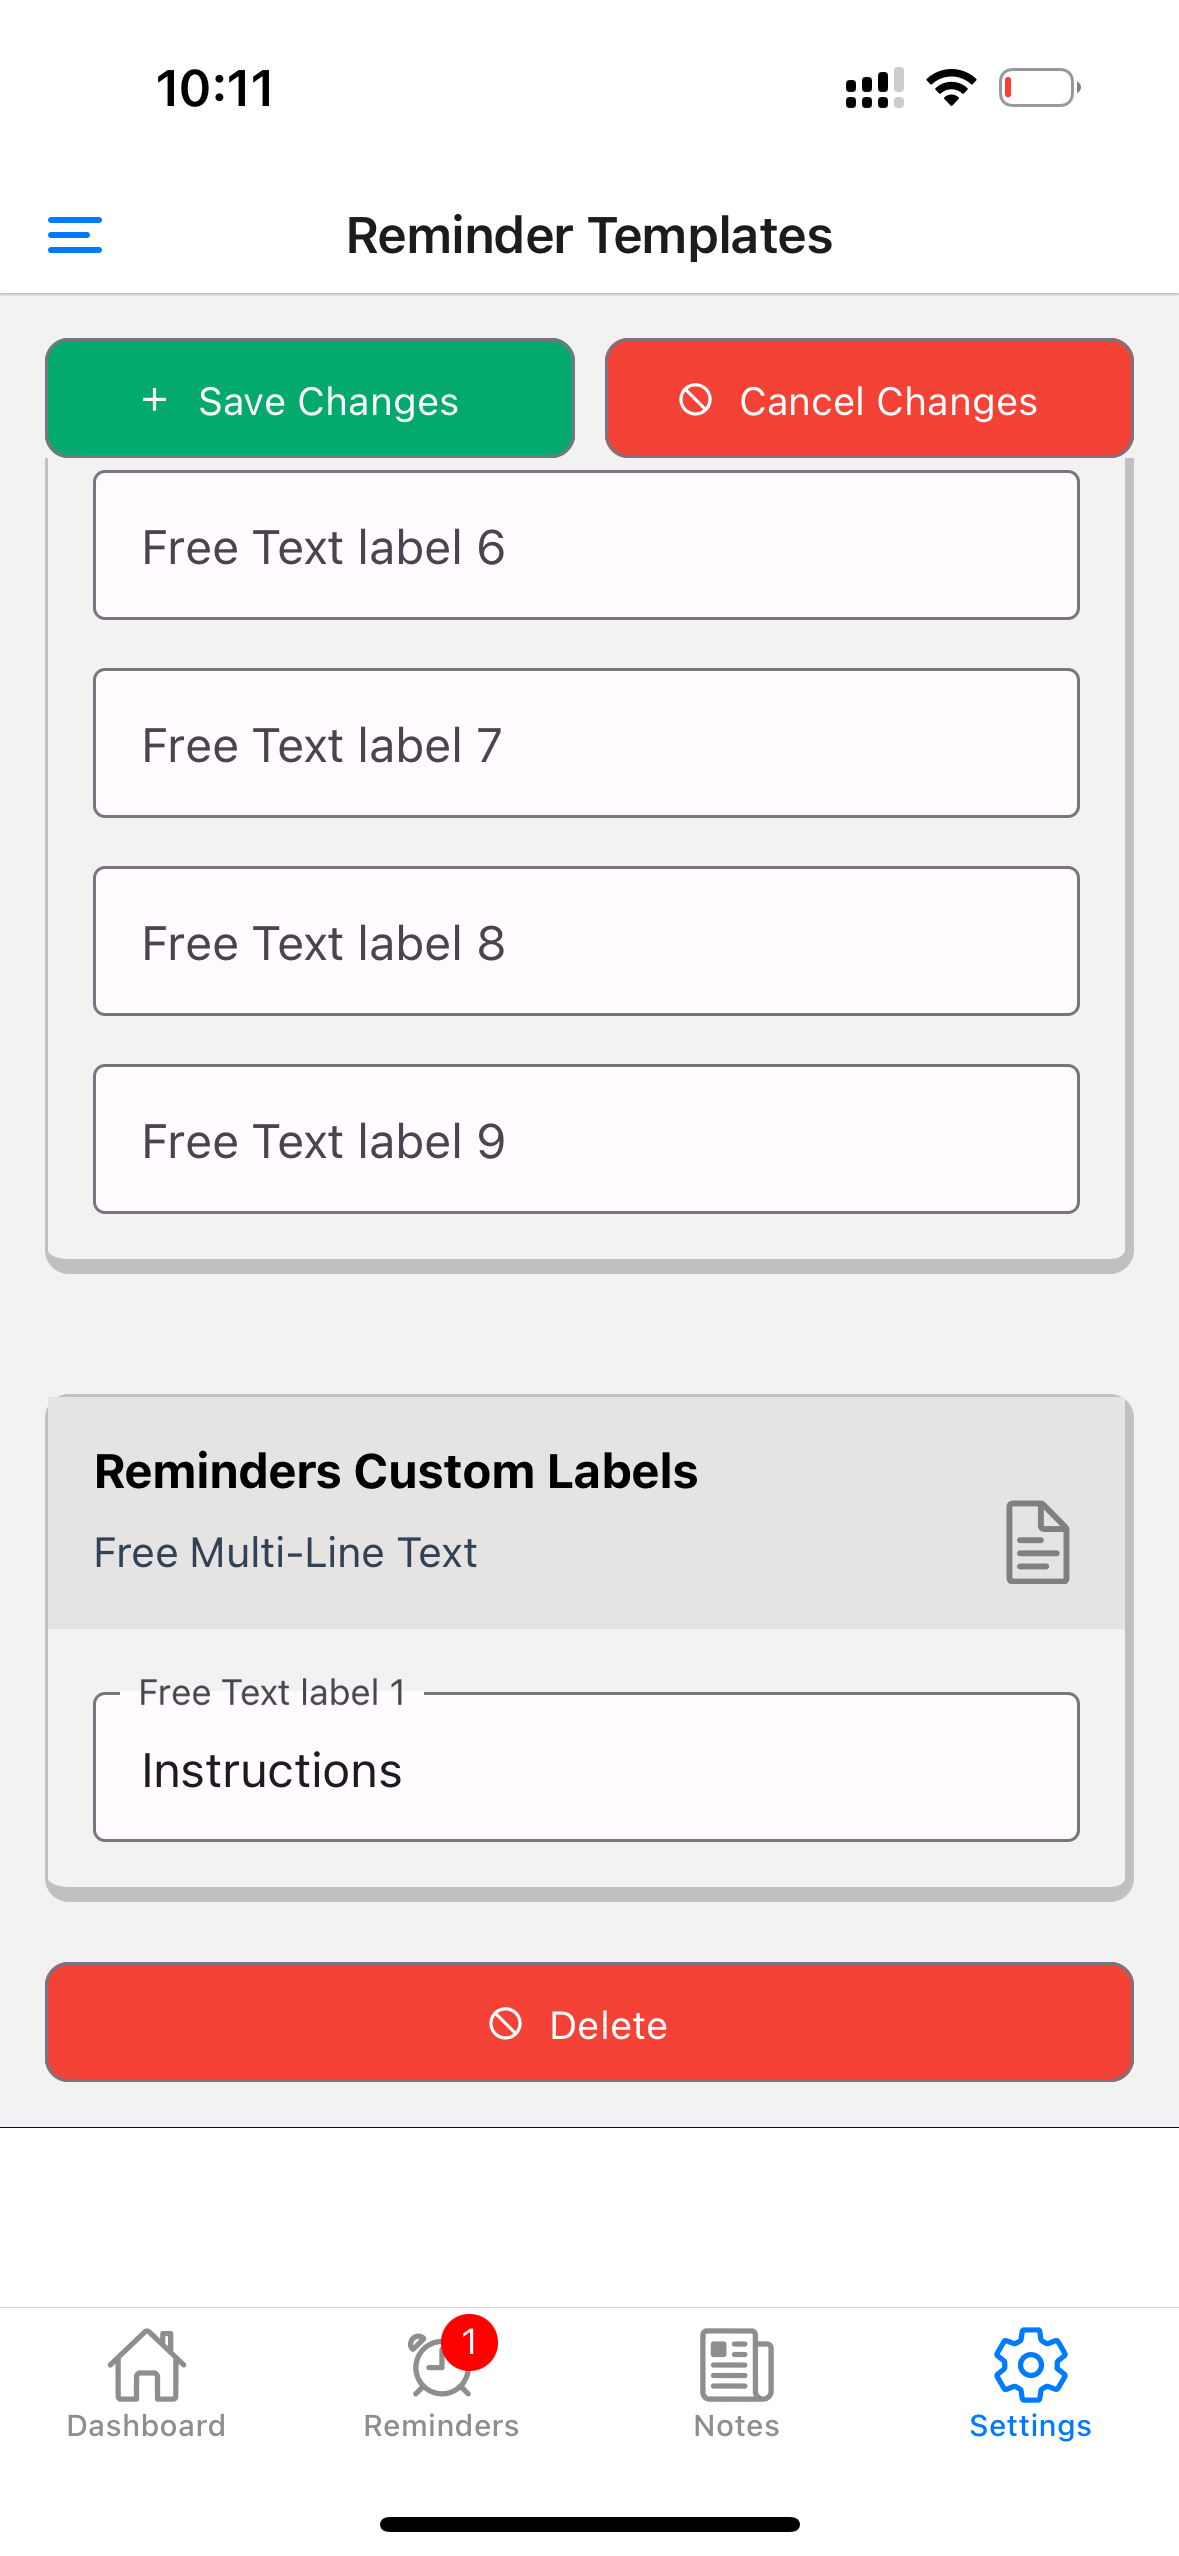Click into Free Text label 9 field
1179x2556 pixels.
coord(586,1140)
